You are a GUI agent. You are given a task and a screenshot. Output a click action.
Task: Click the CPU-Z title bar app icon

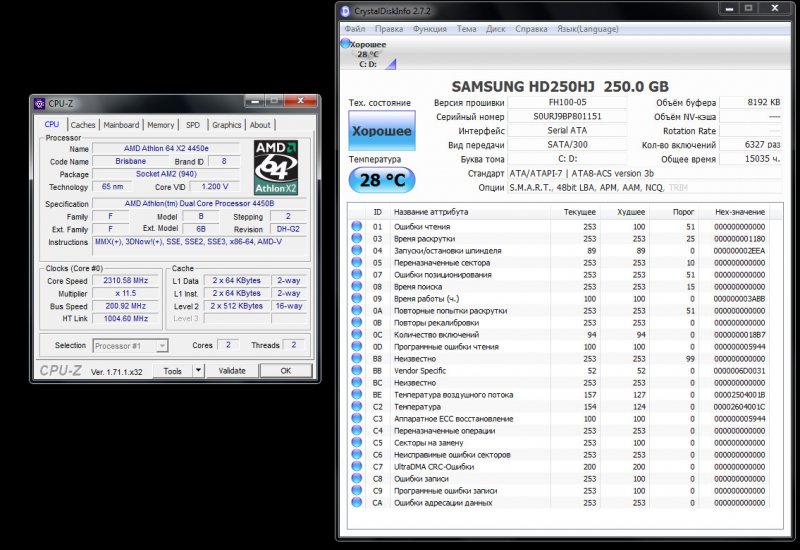(x=39, y=104)
